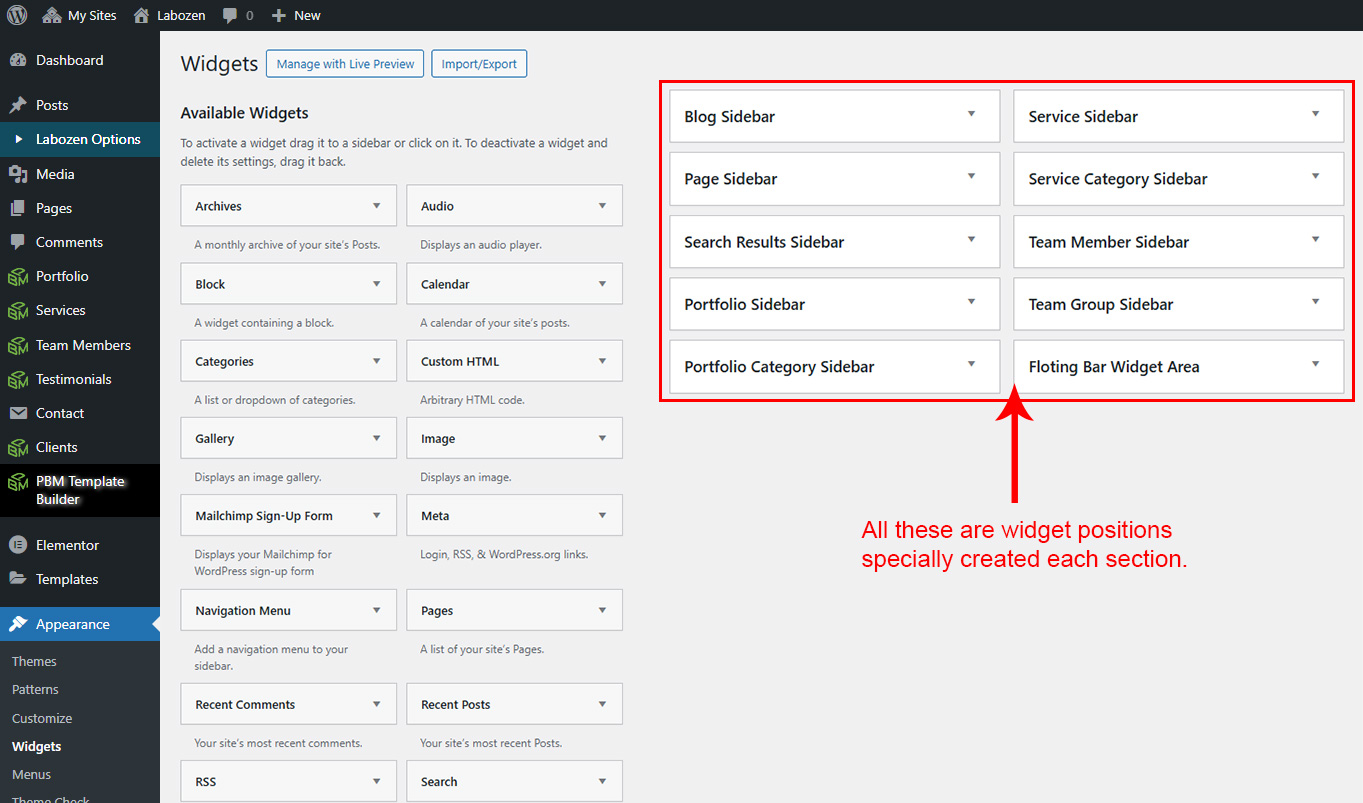Click the Labozen home icon in admin bar

point(141,15)
